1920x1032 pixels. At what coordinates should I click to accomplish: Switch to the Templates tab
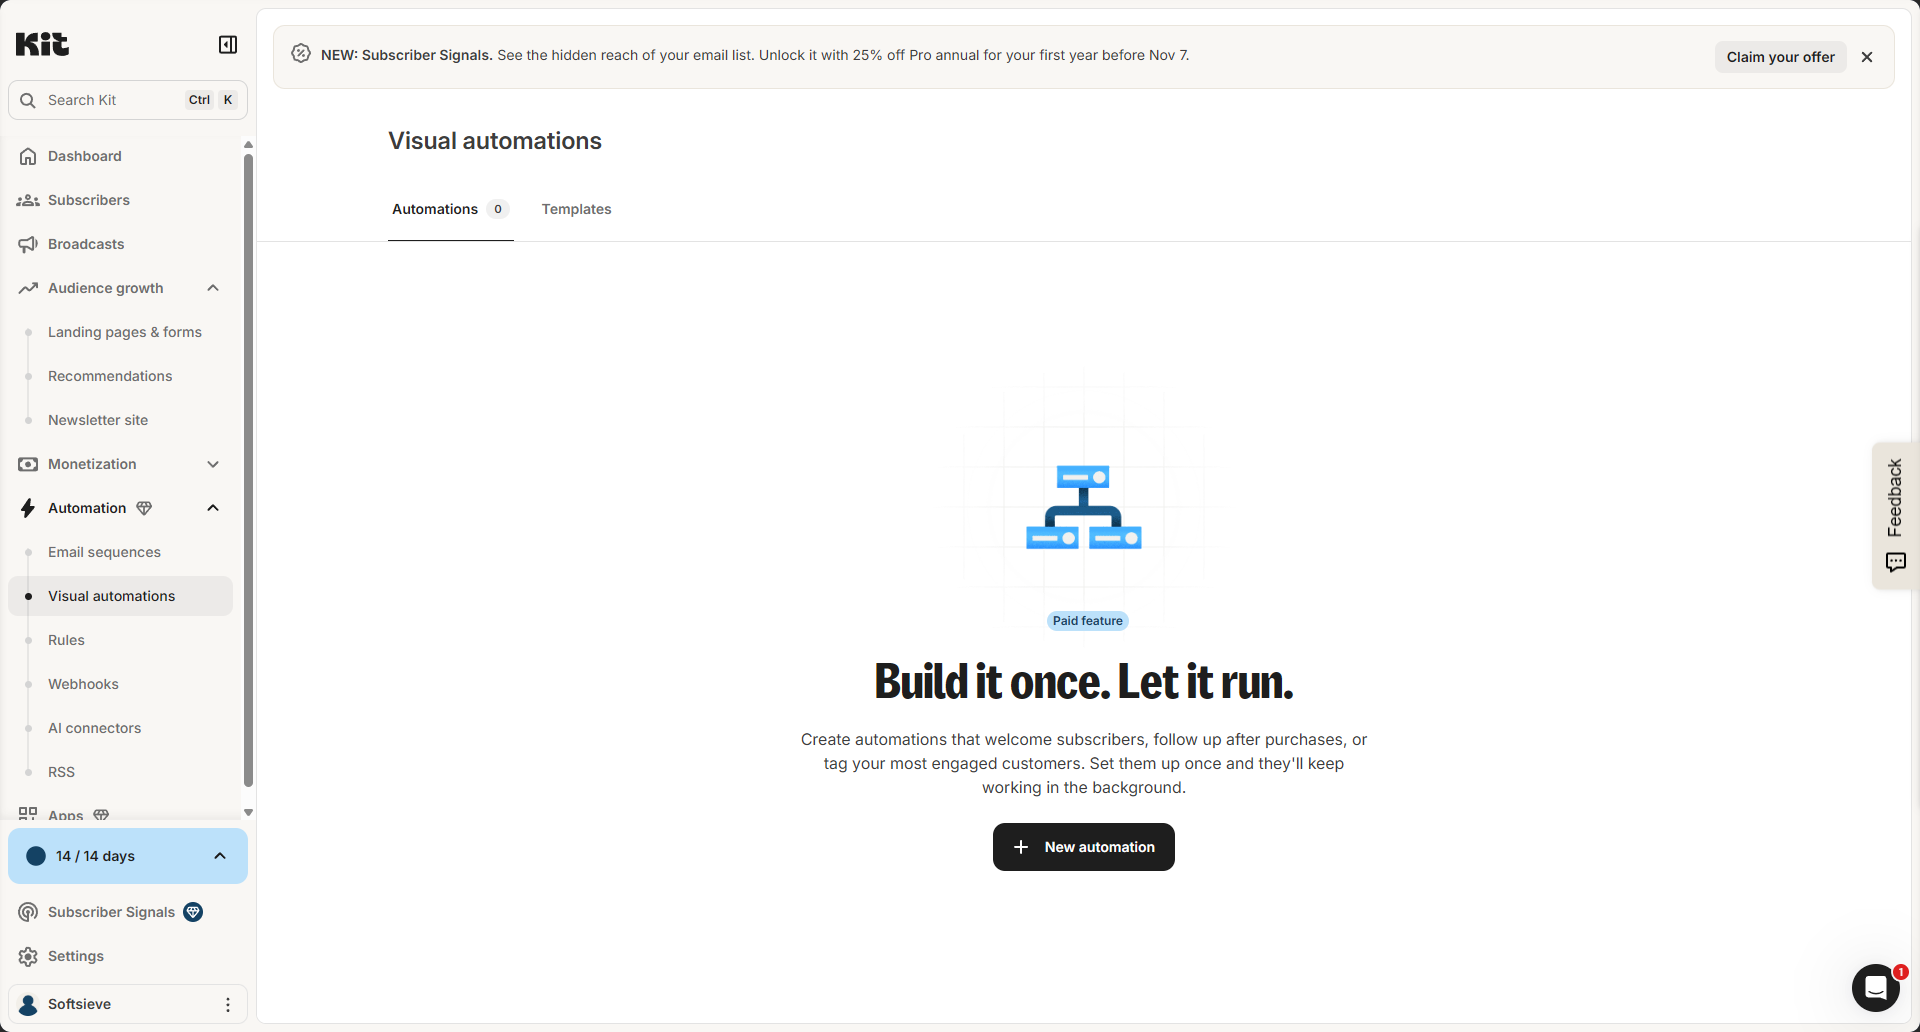point(576,209)
